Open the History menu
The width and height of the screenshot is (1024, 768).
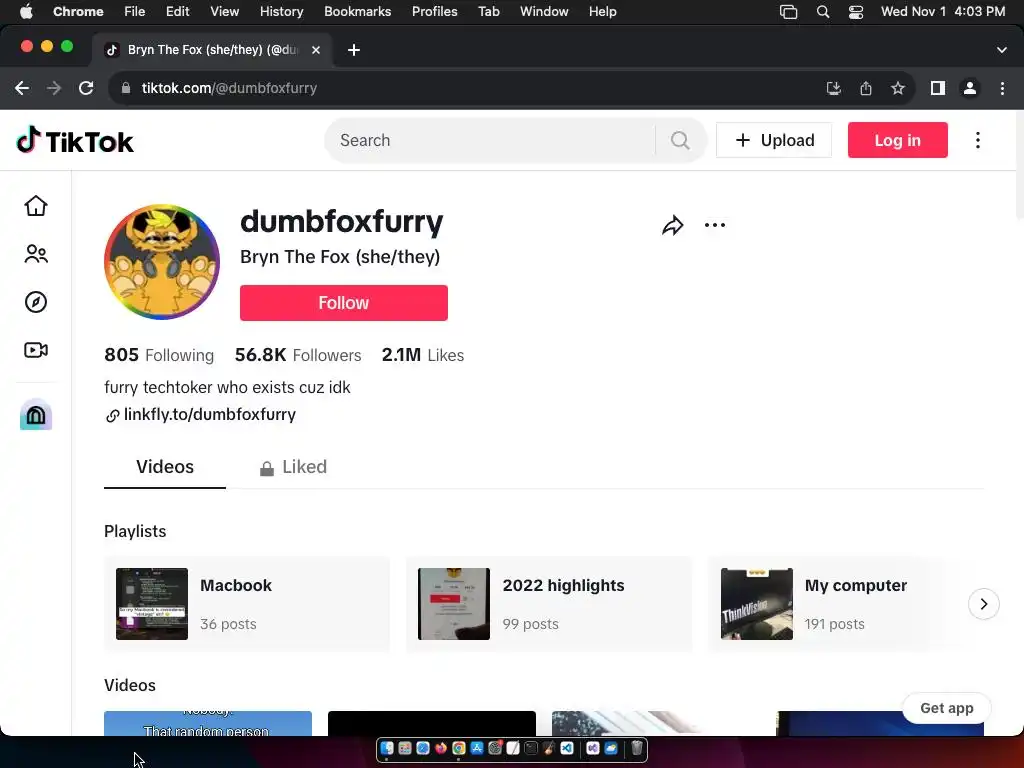pos(281,11)
